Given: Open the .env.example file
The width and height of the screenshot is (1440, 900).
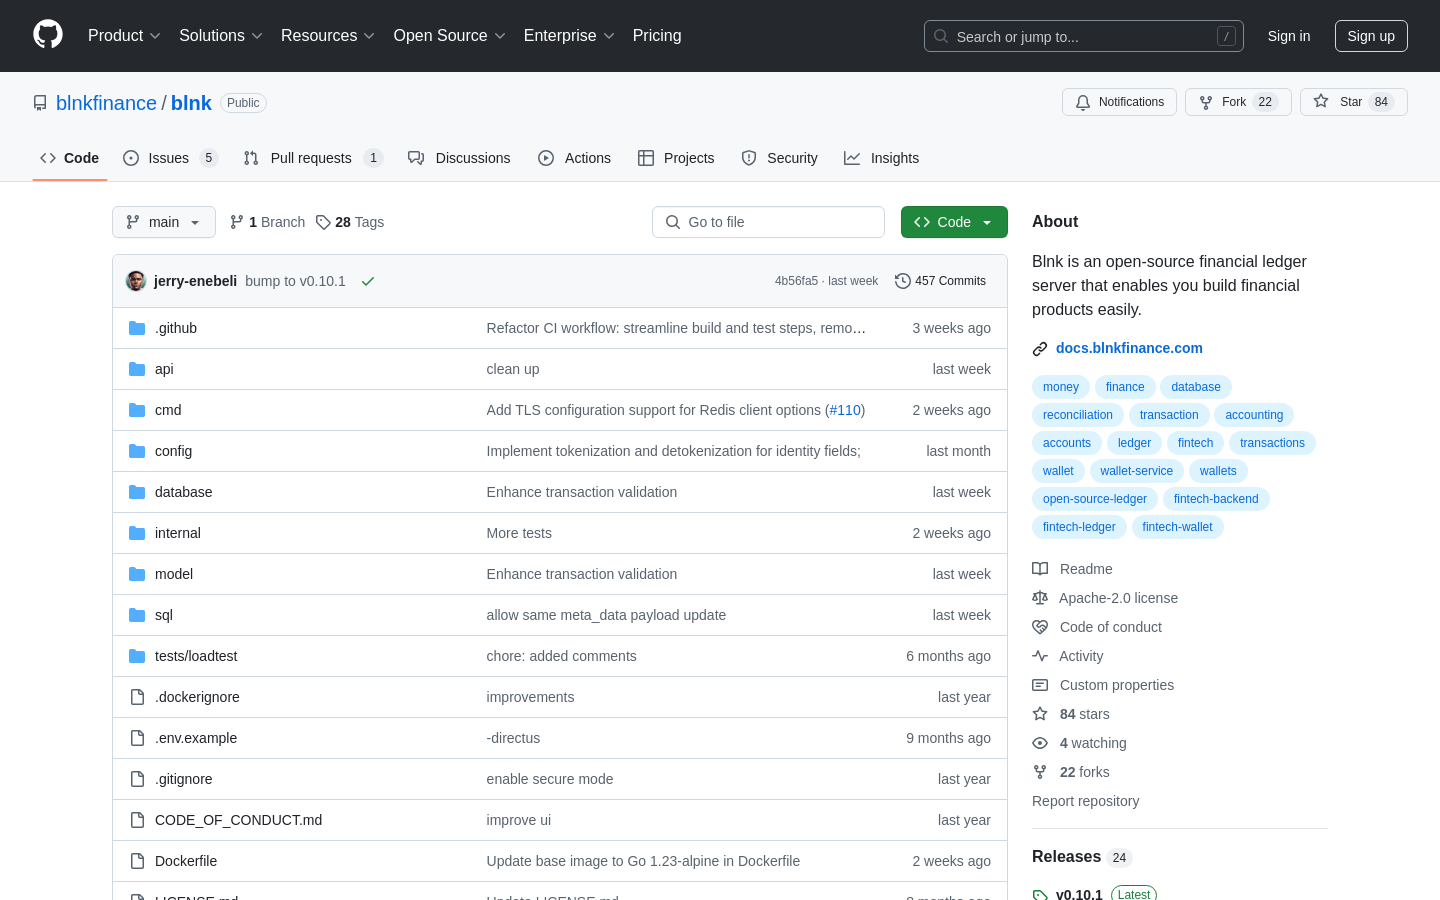Looking at the screenshot, I should [196, 738].
